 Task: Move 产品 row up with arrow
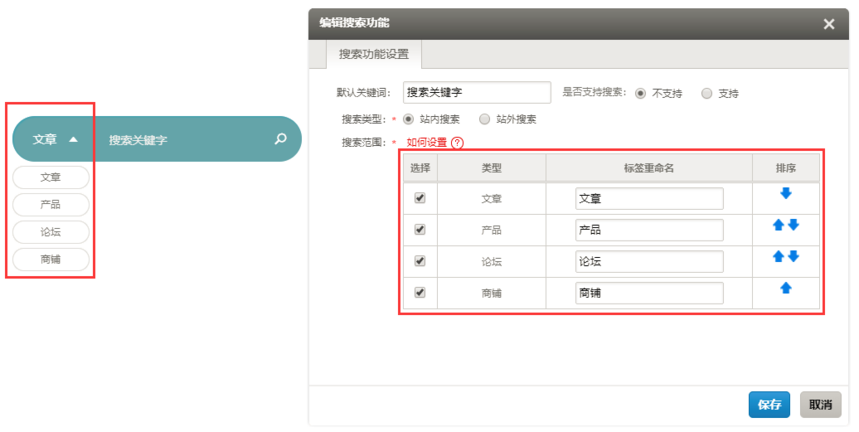tap(778, 225)
